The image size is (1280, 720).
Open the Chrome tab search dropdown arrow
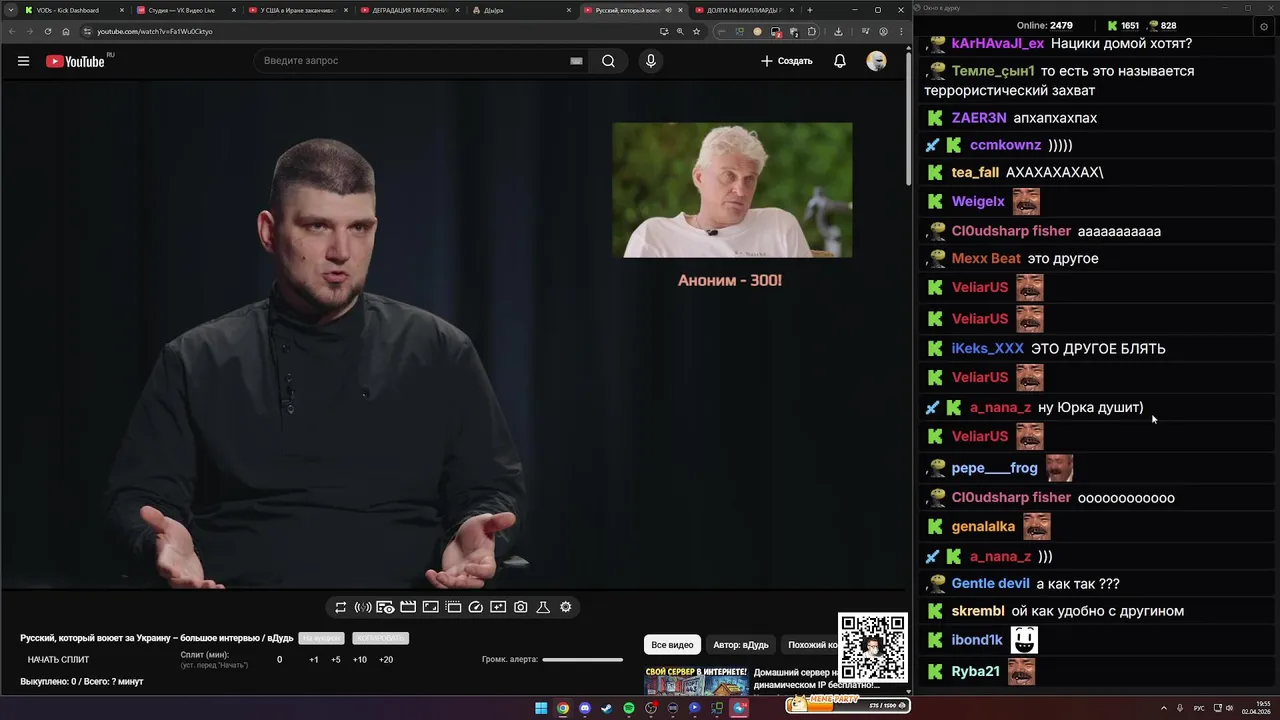(10, 10)
